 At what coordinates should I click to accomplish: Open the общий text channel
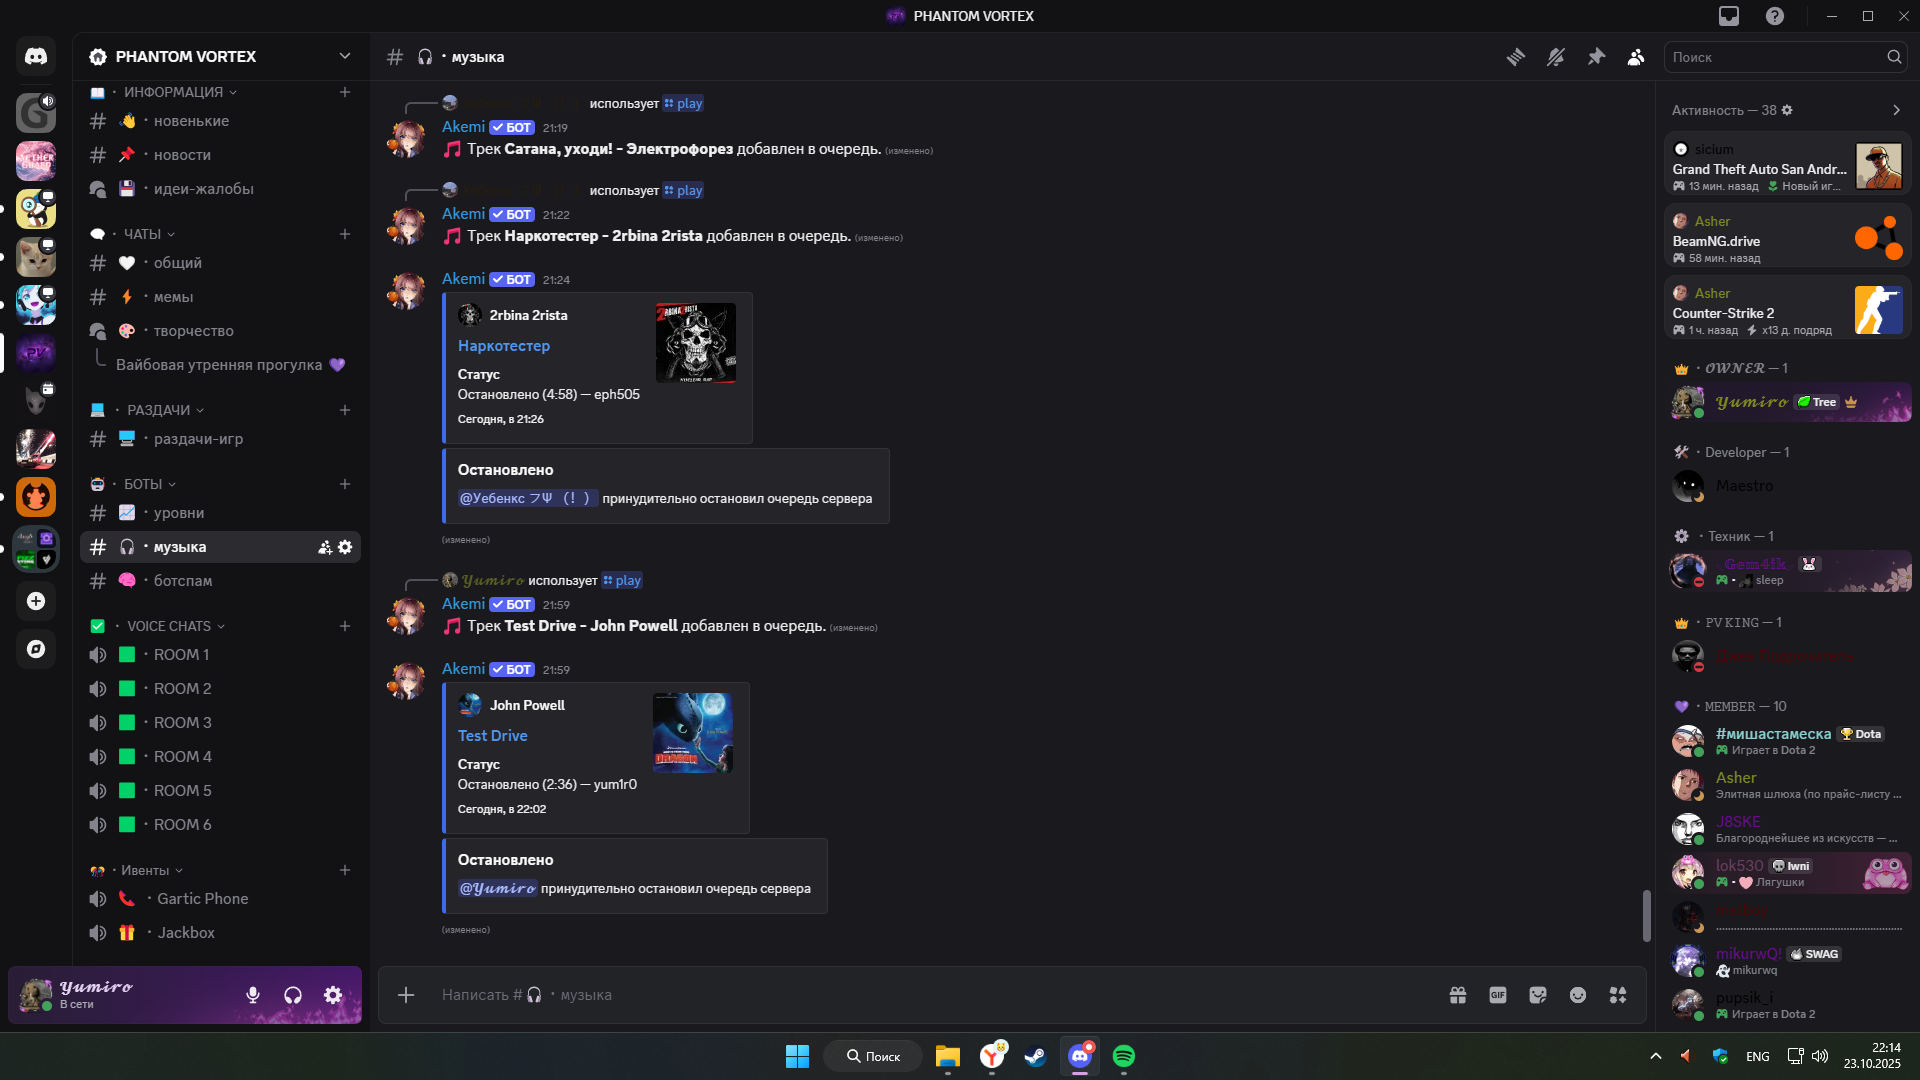pos(178,263)
